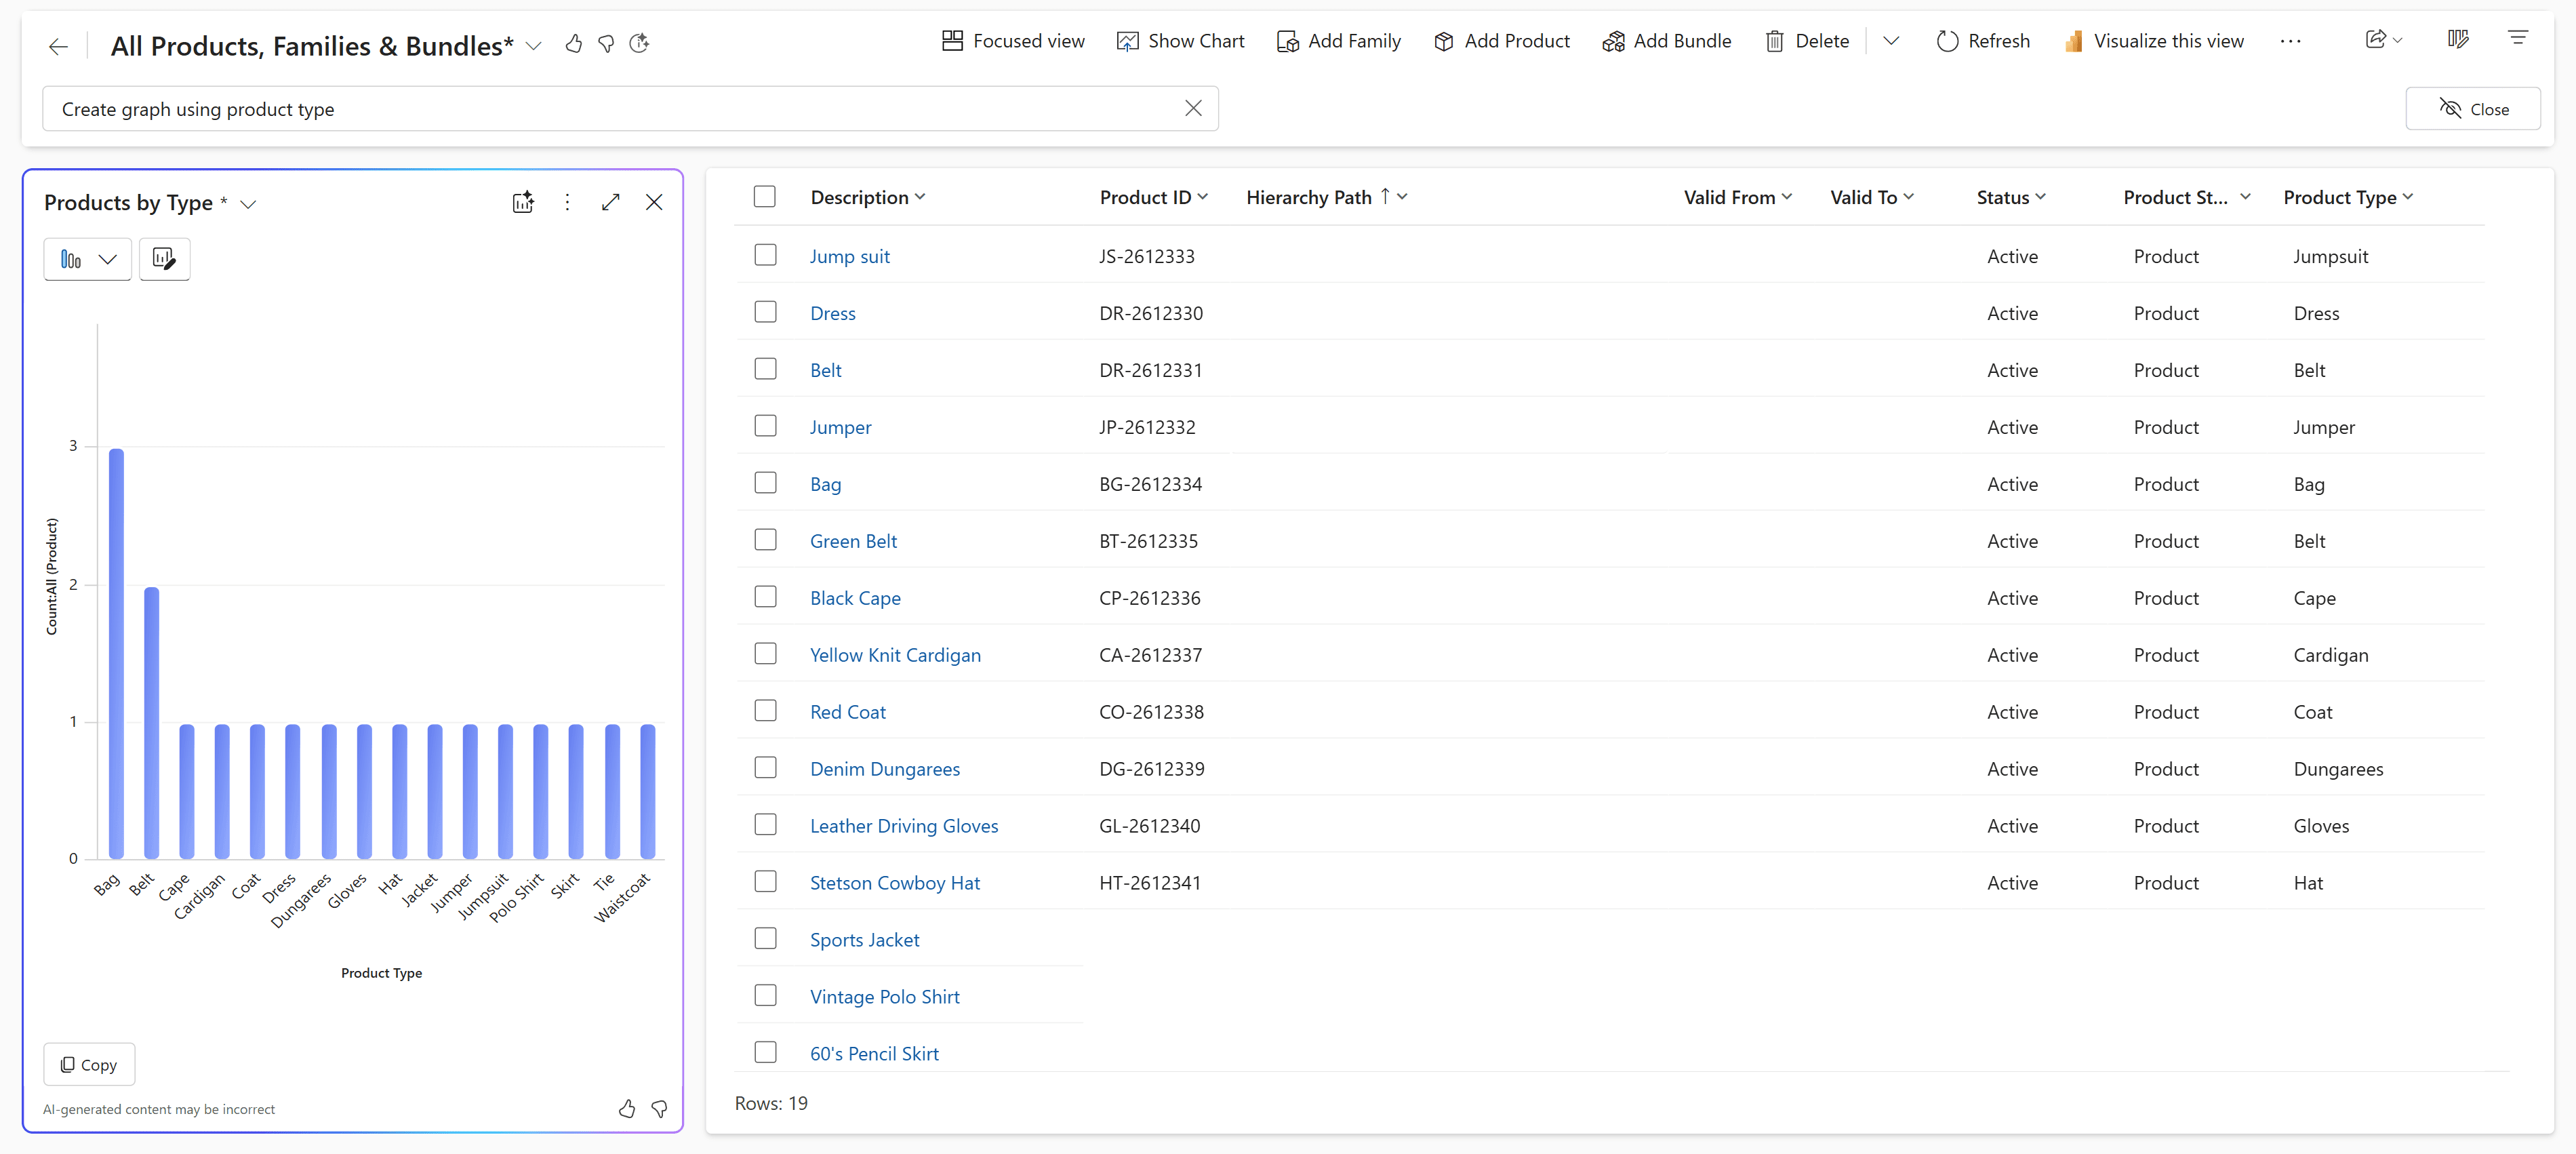Expand the chart to full screen
Image resolution: width=2576 pixels, height=1154 pixels.
coord(611,201)
